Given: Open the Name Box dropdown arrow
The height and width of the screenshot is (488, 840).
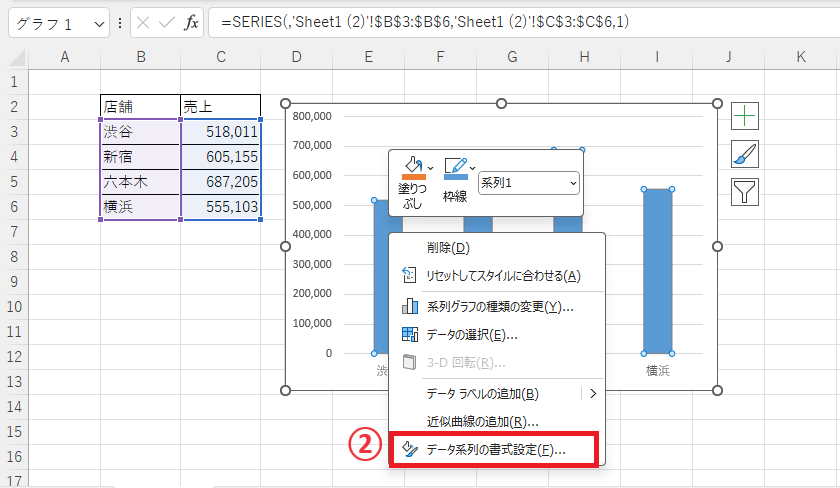Looking at the screenshot, I should click(x=99, y=24).
